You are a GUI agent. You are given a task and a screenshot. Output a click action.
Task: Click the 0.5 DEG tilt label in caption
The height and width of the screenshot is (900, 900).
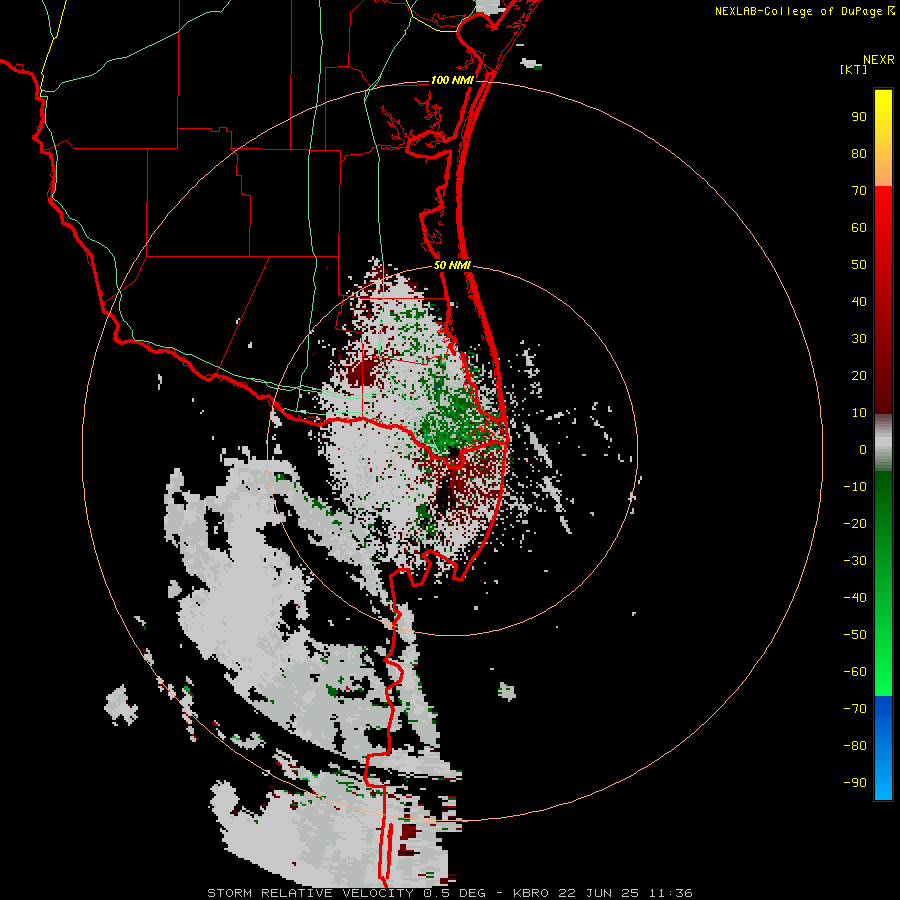tap(455, 893)
